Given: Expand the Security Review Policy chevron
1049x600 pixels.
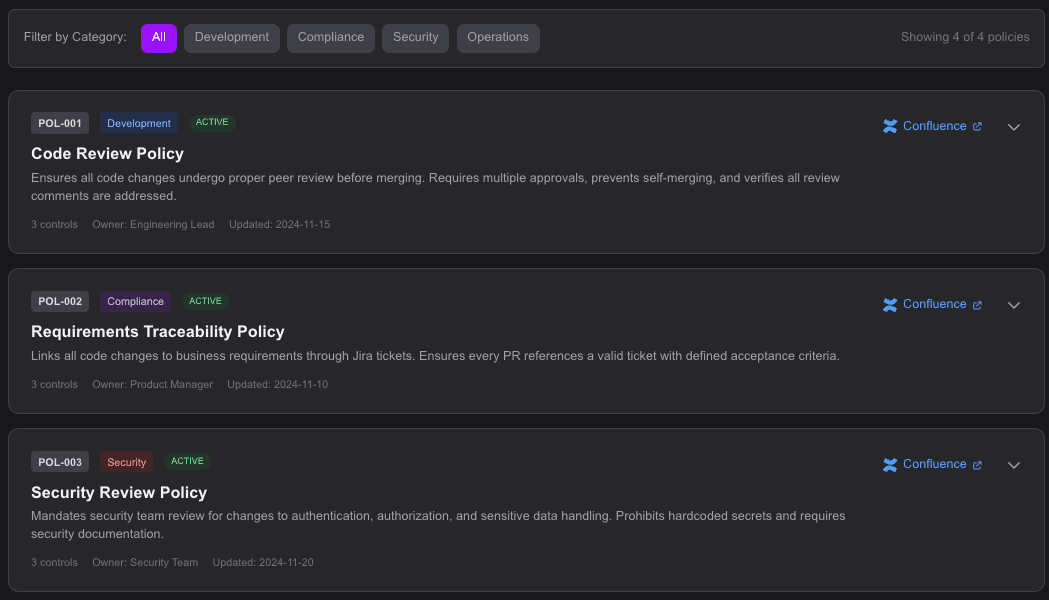Looking at the screenshot, I should (x=1013, y=465).
